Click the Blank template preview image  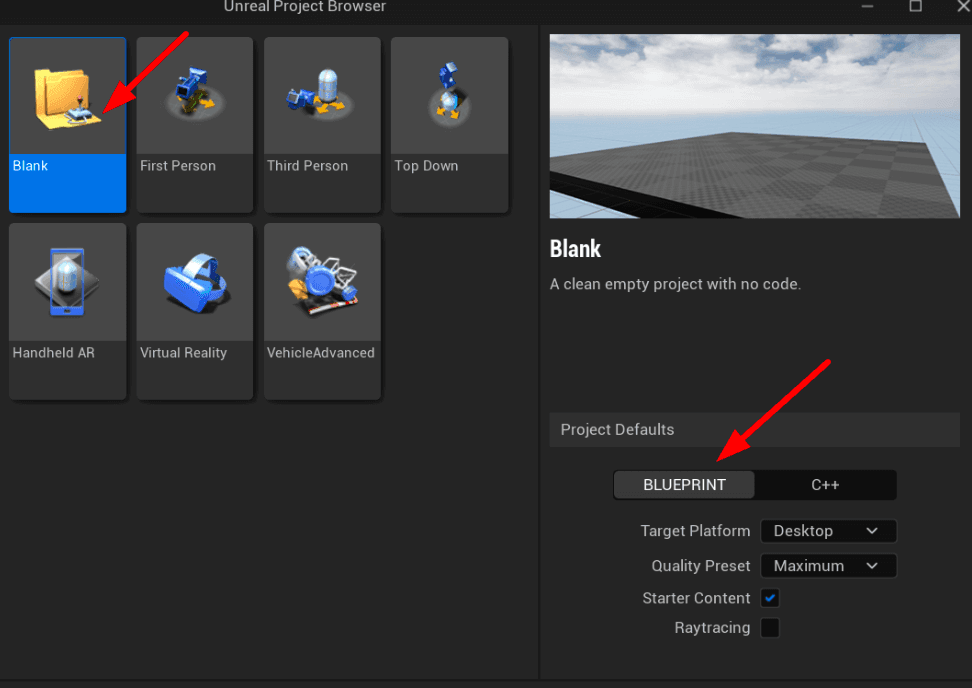[754, 126]
